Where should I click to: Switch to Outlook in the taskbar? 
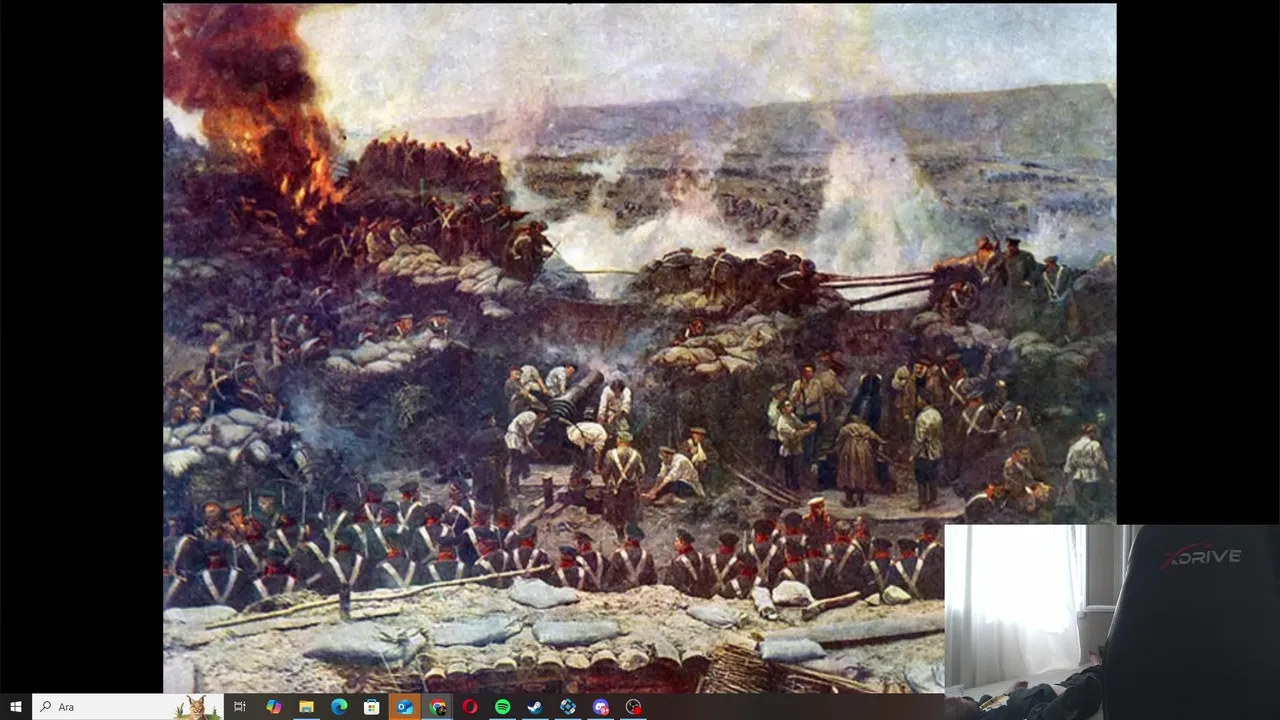tap(404, 707)
